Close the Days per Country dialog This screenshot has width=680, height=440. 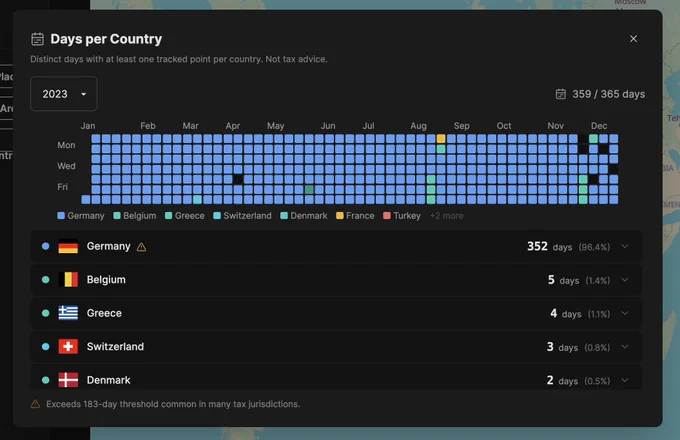point(633,39)
